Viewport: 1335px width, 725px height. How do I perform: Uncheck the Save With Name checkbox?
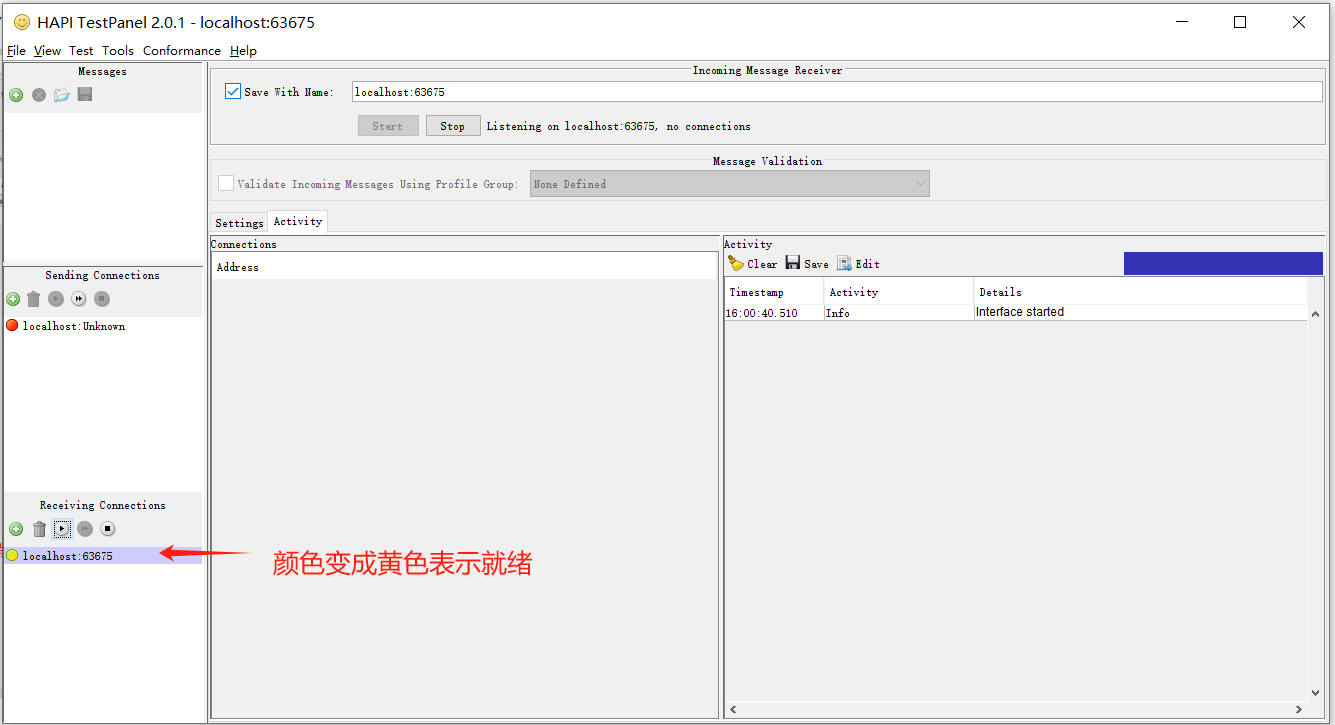click(x=233, y=92)
